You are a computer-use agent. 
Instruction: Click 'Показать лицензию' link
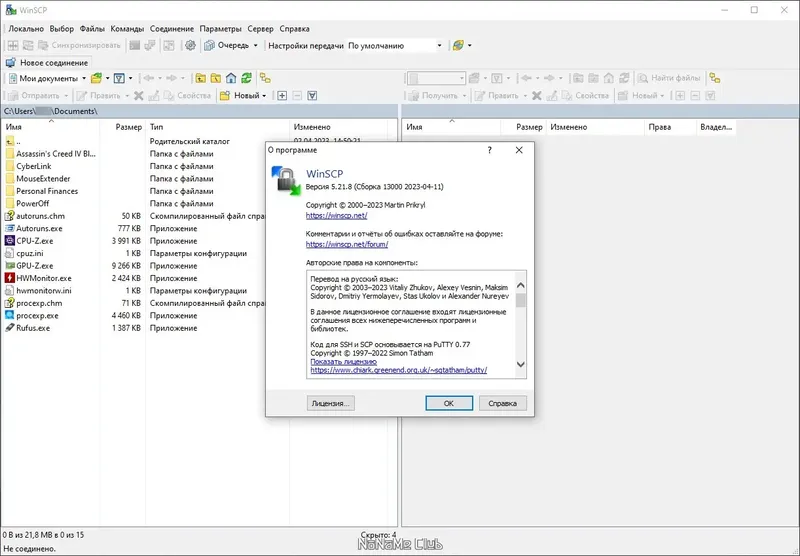coord(343,362)
